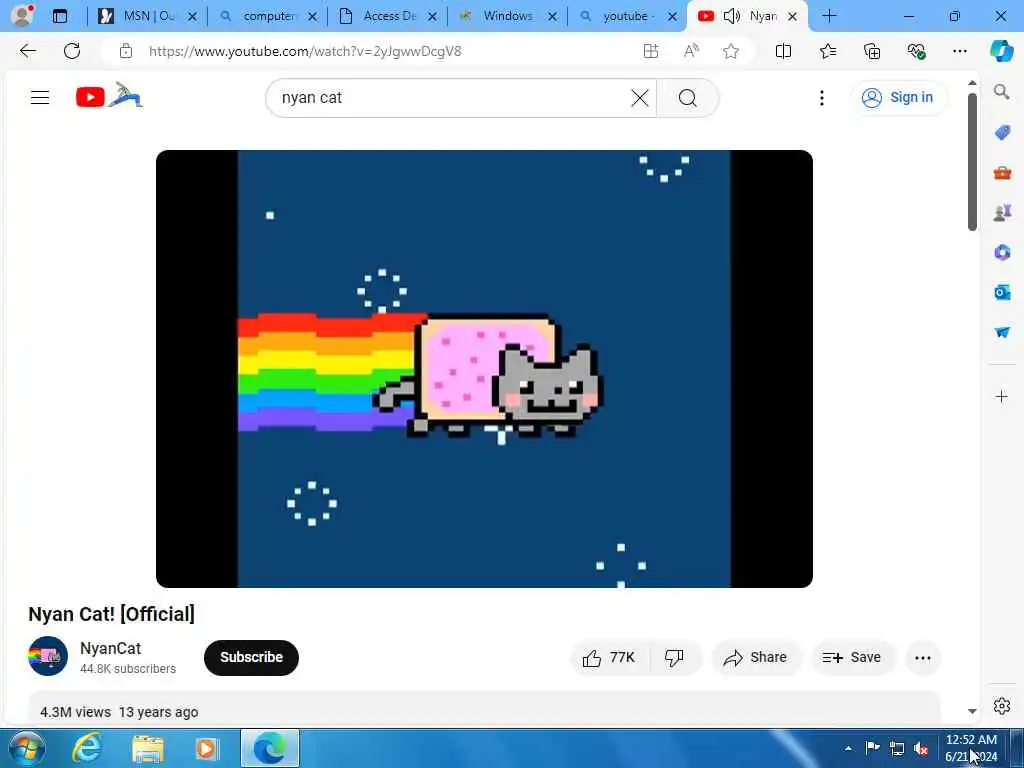
Task: View site information lock icon
Action: (125, 51)
